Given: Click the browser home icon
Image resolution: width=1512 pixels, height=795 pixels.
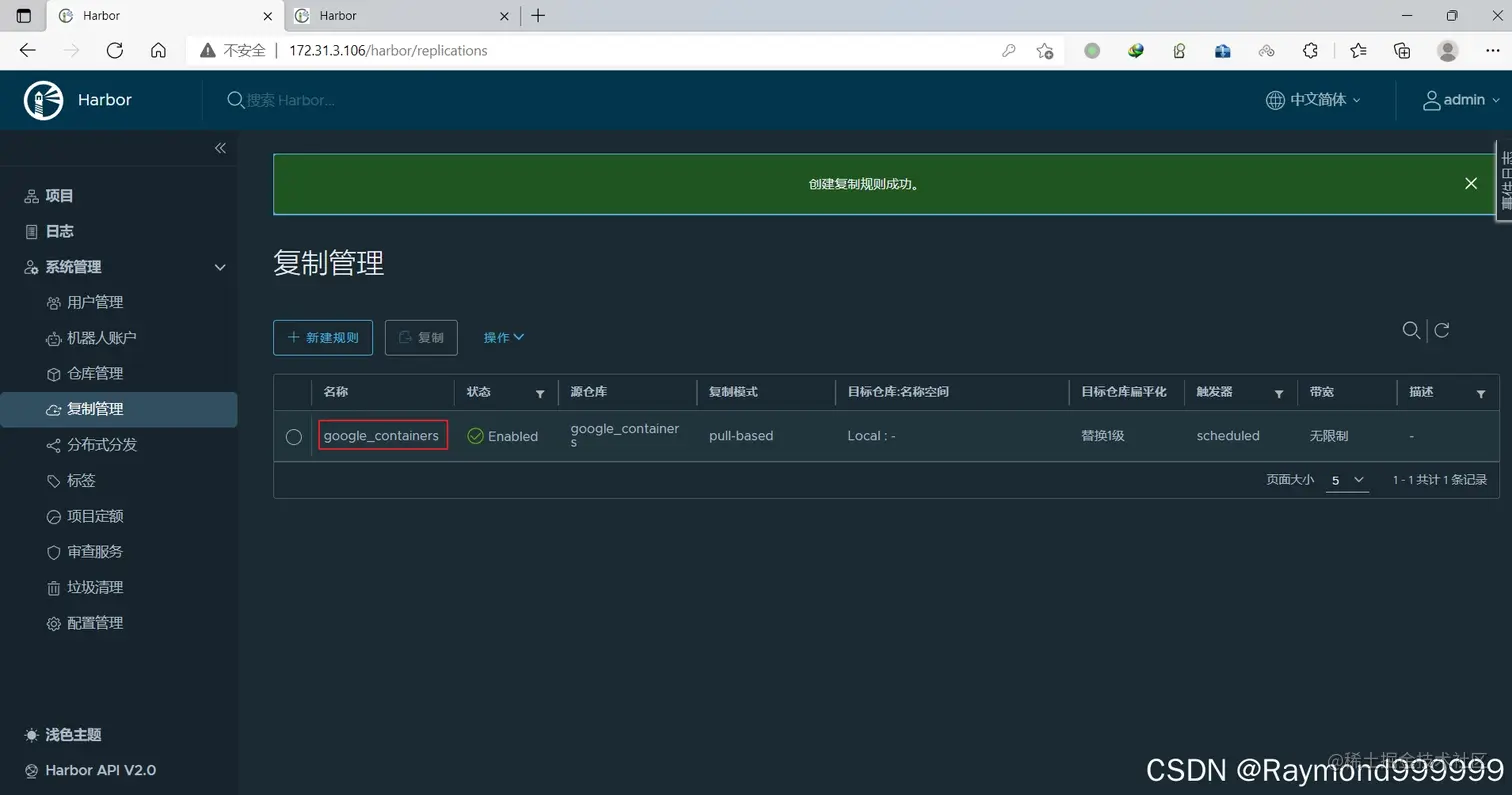Looking at the screenshot, I should 158,50.
